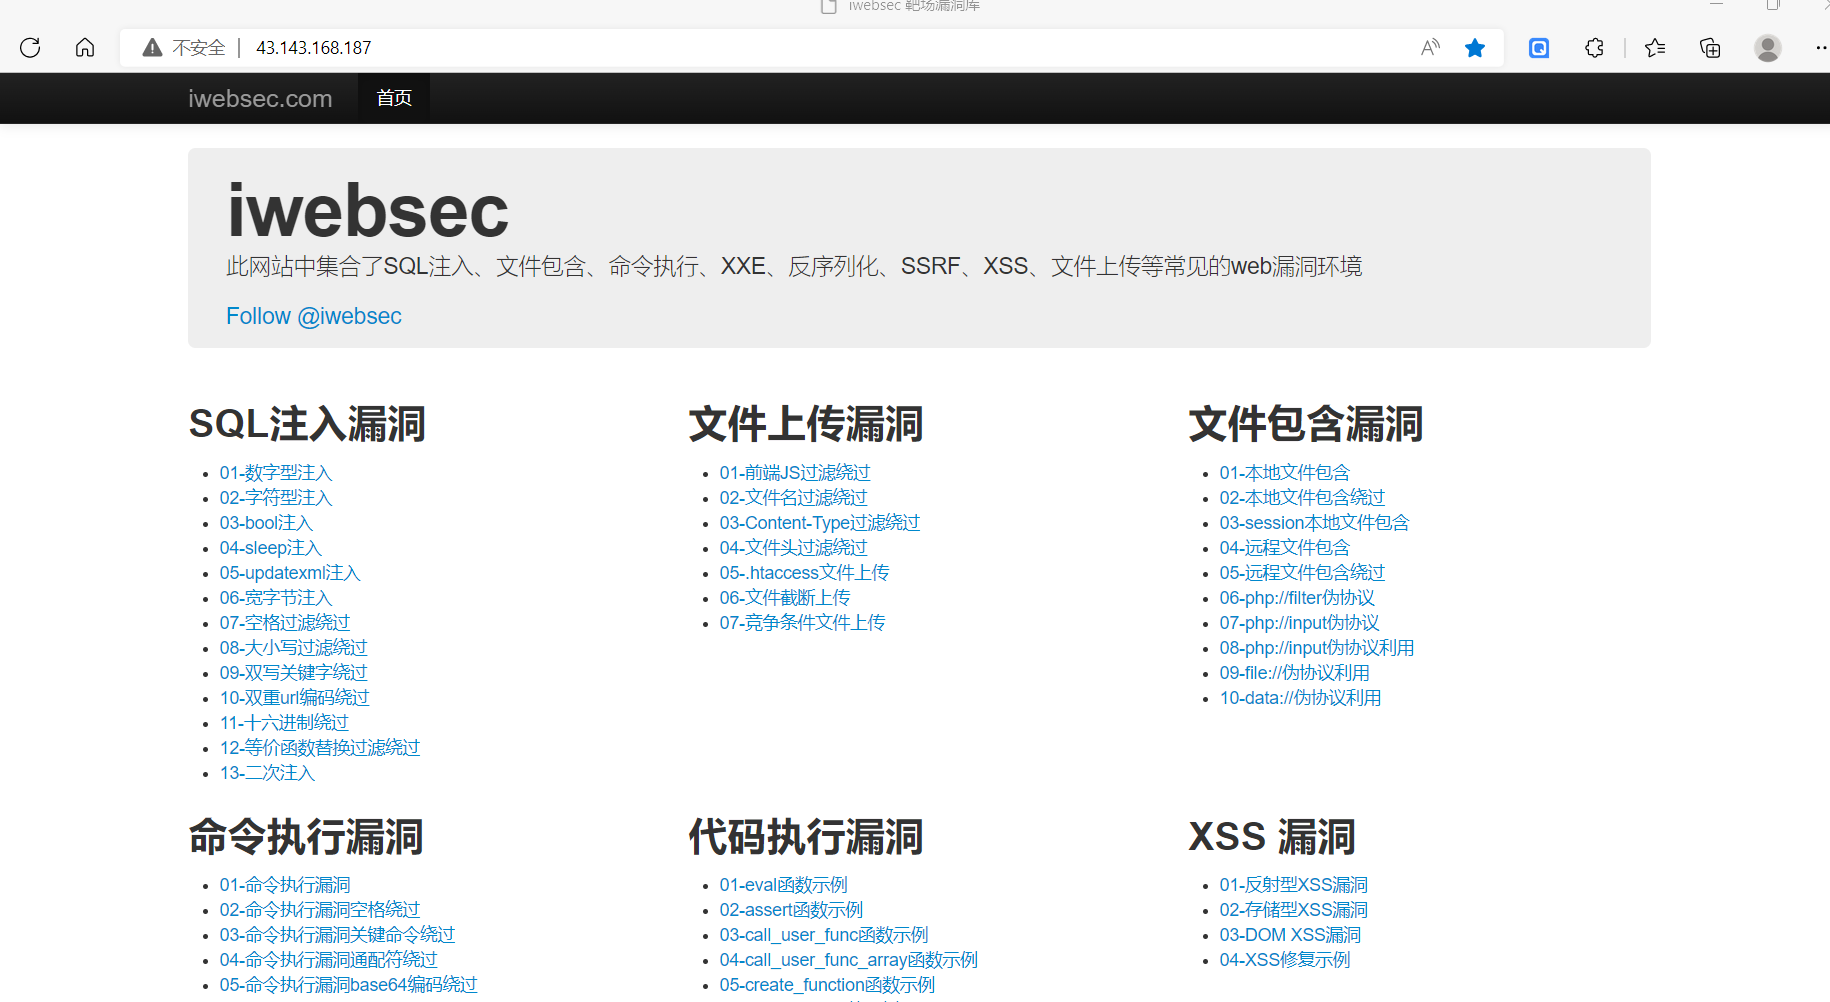This screenshot has height=1002, width=1830.
Task: Open 04-文件头过滤绕过 lesson
Action: (794, 548)
